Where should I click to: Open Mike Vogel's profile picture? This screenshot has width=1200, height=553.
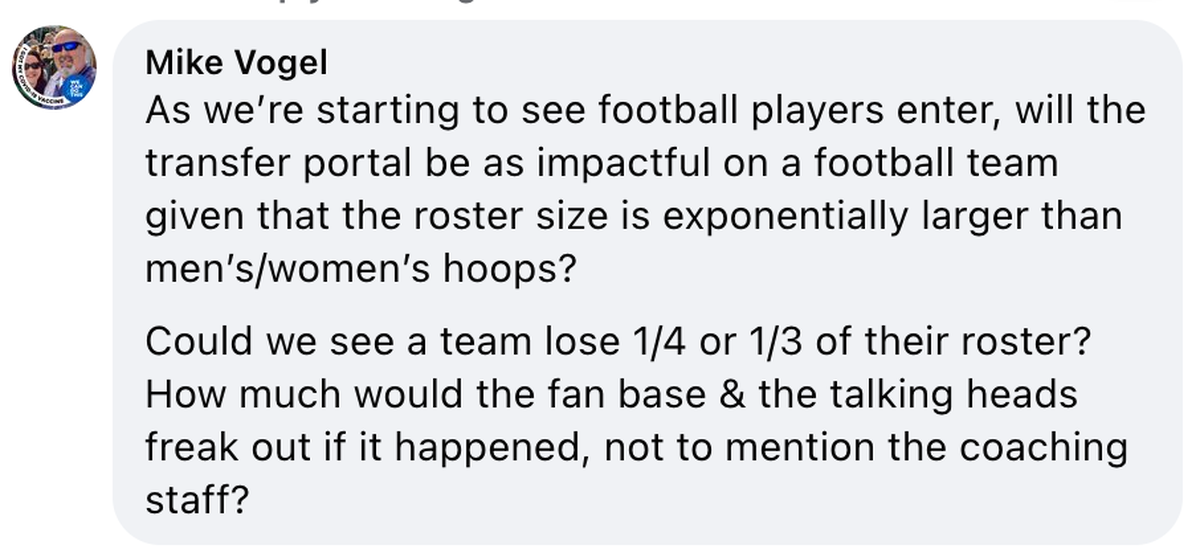pyautogui.click(x=54, y=67)
